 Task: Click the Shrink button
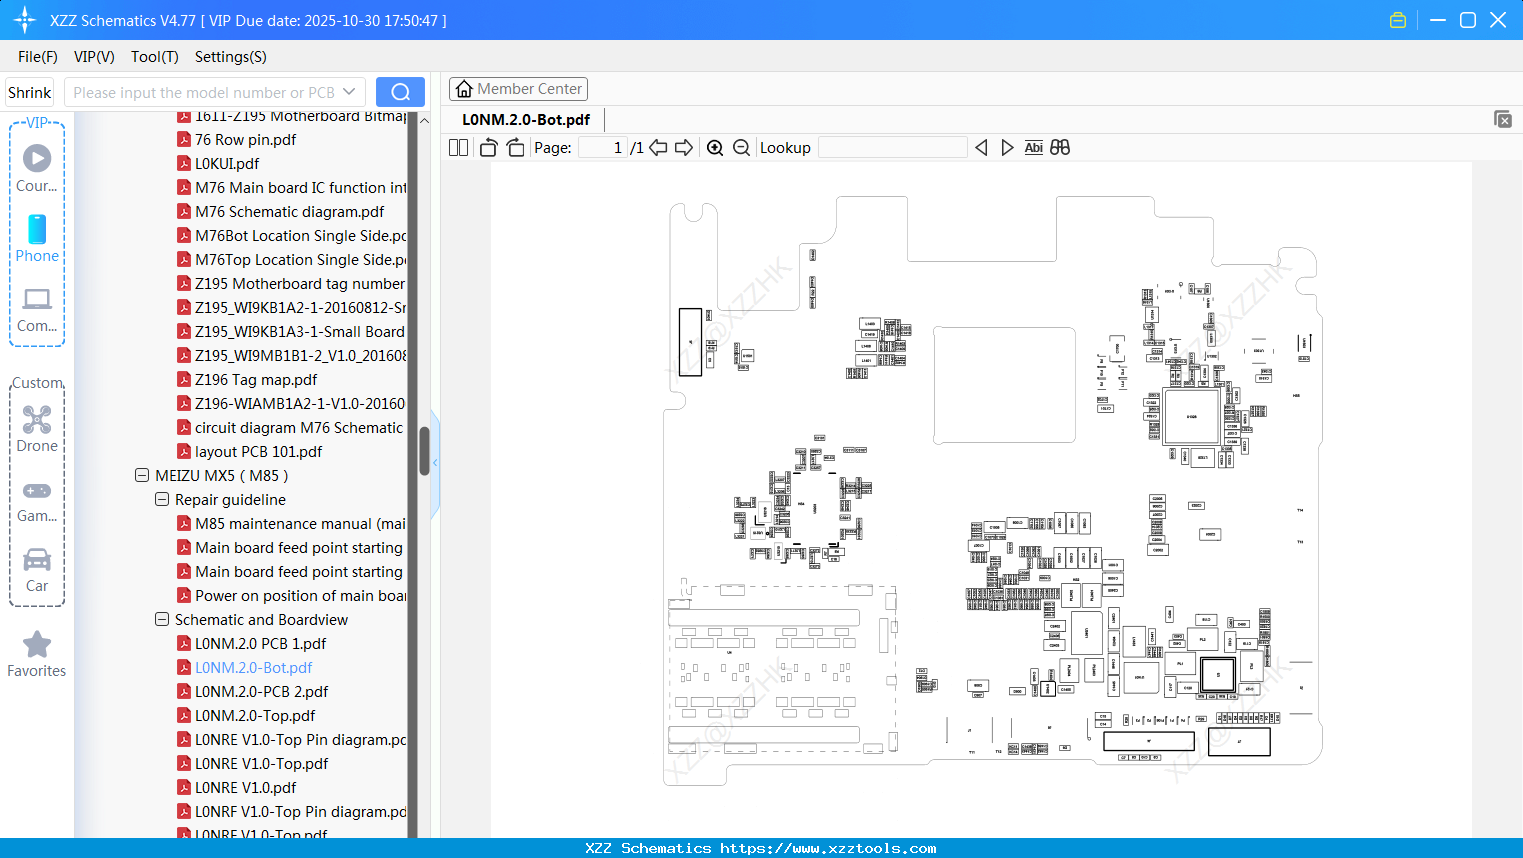(29, 92)
